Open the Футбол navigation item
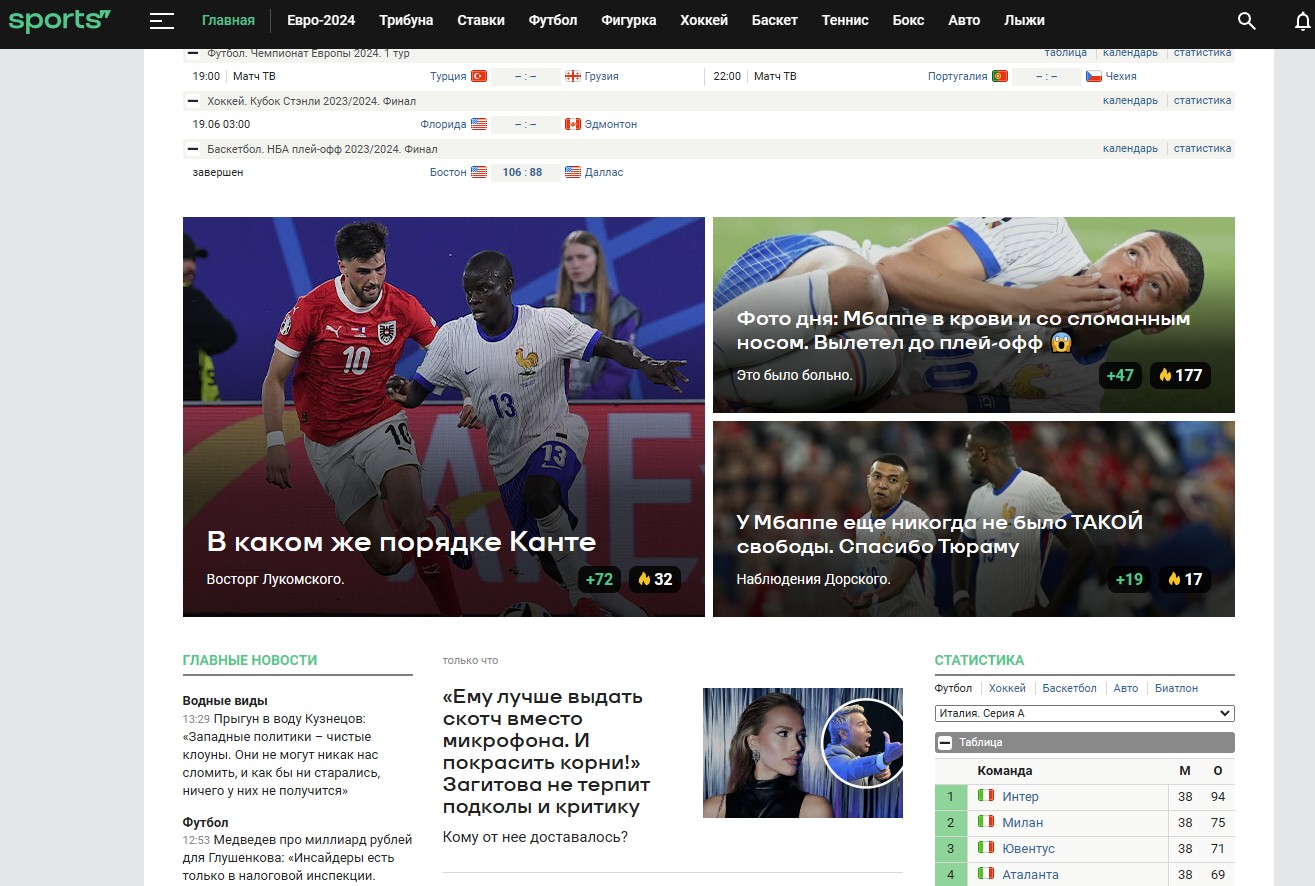The height and width of the screenshot is (886, 1315). coord(553,20)
